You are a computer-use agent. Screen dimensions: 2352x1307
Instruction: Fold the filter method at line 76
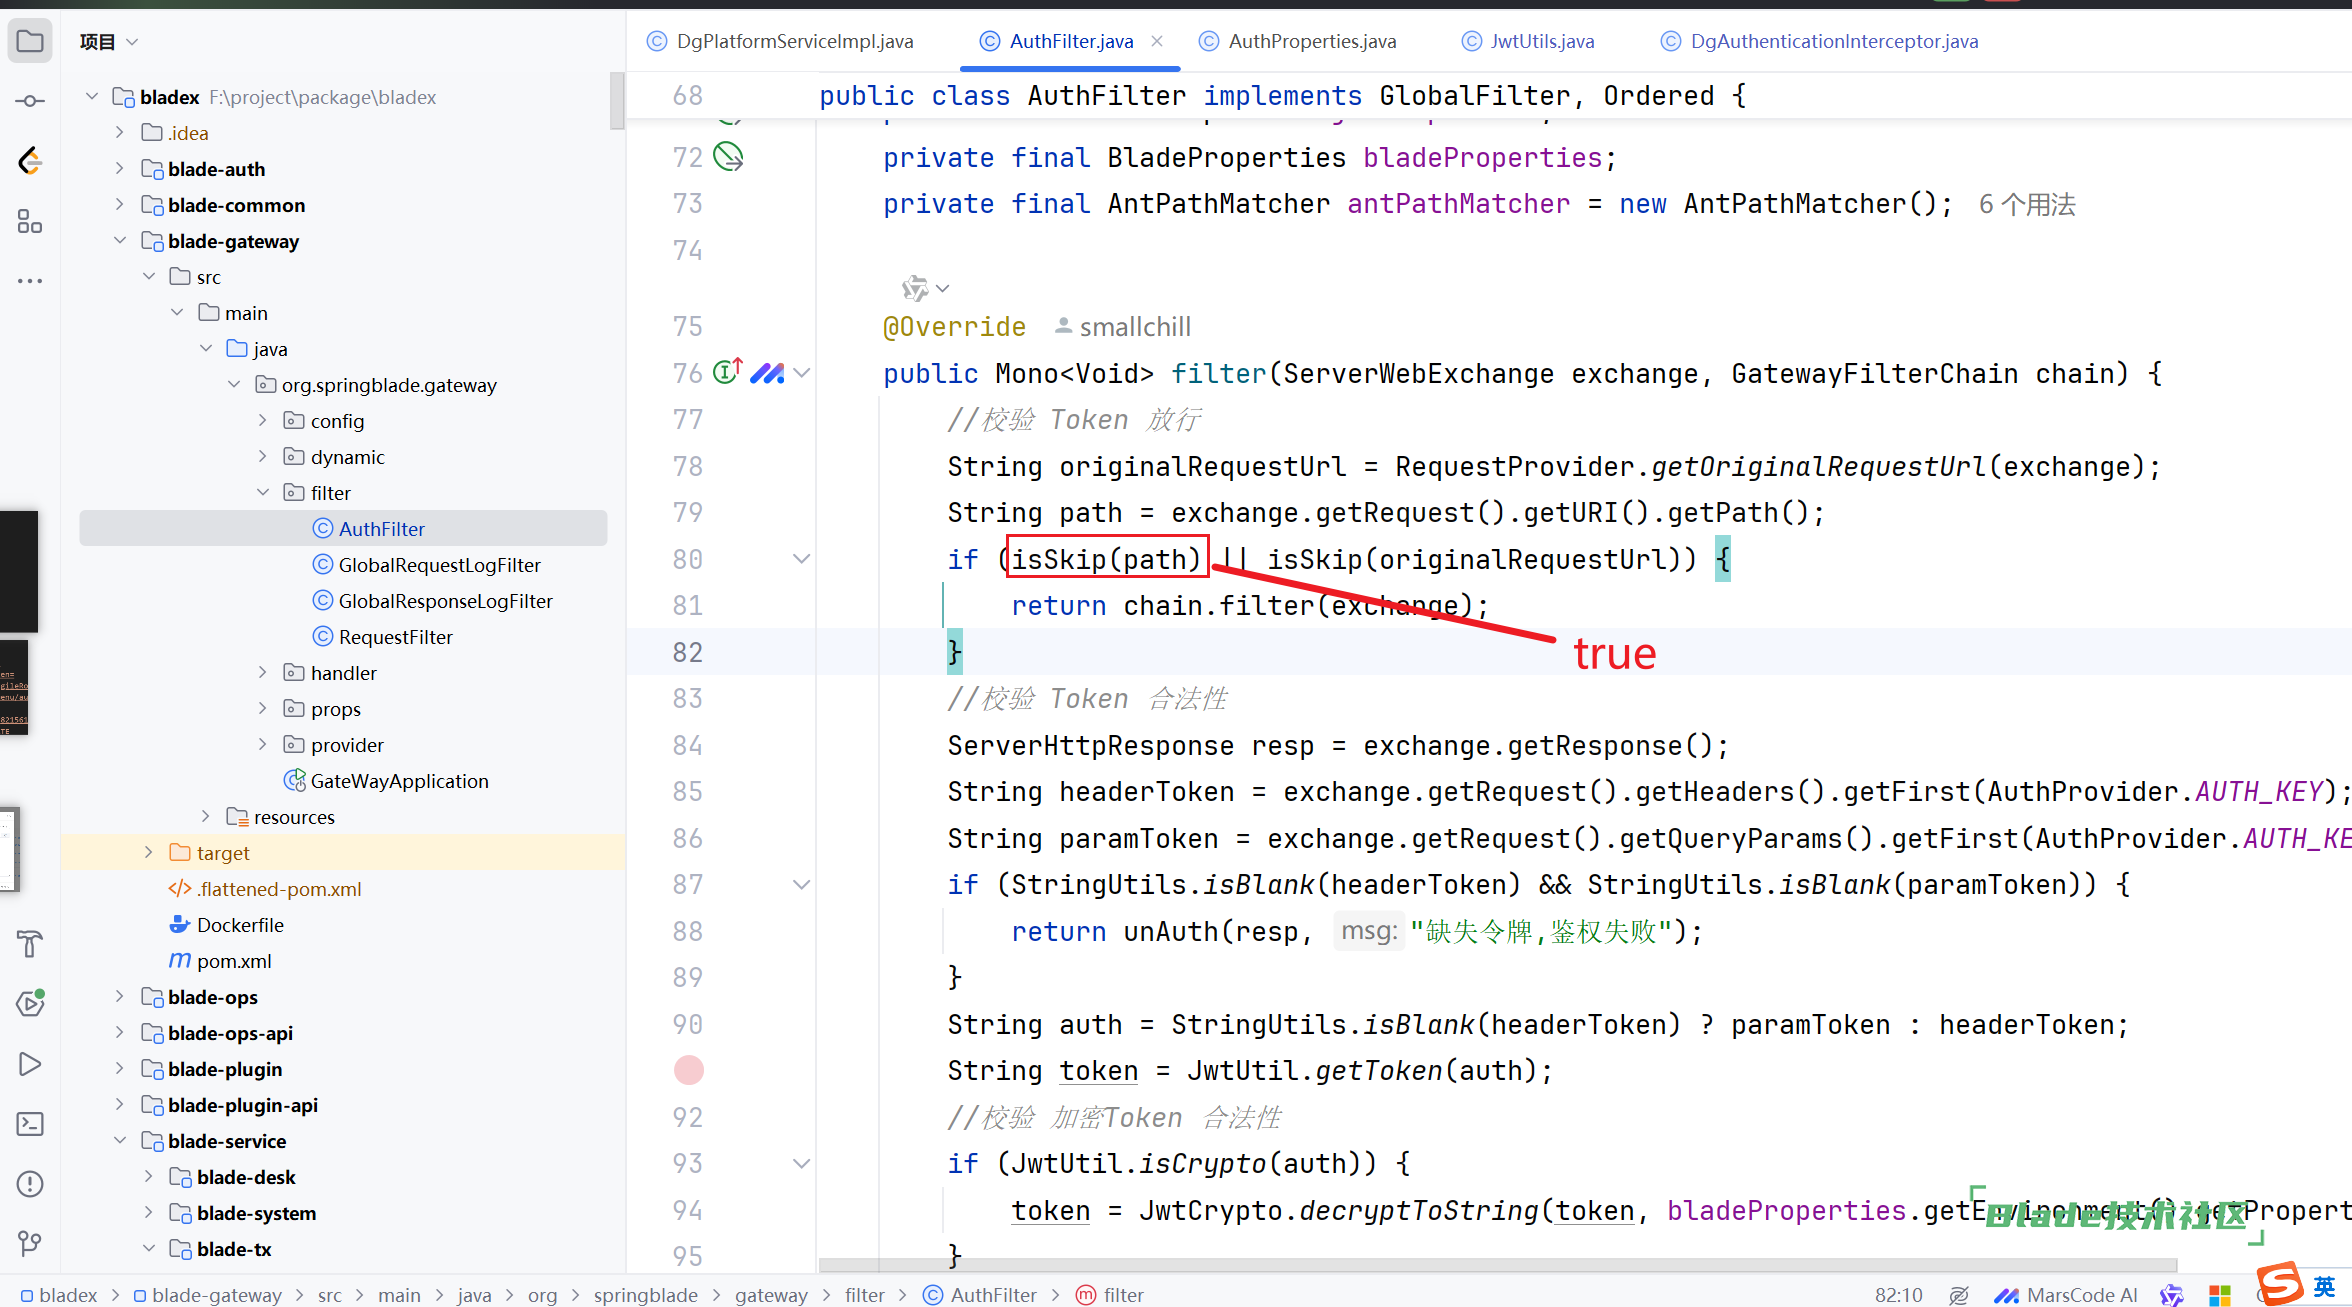coord(801,373)
